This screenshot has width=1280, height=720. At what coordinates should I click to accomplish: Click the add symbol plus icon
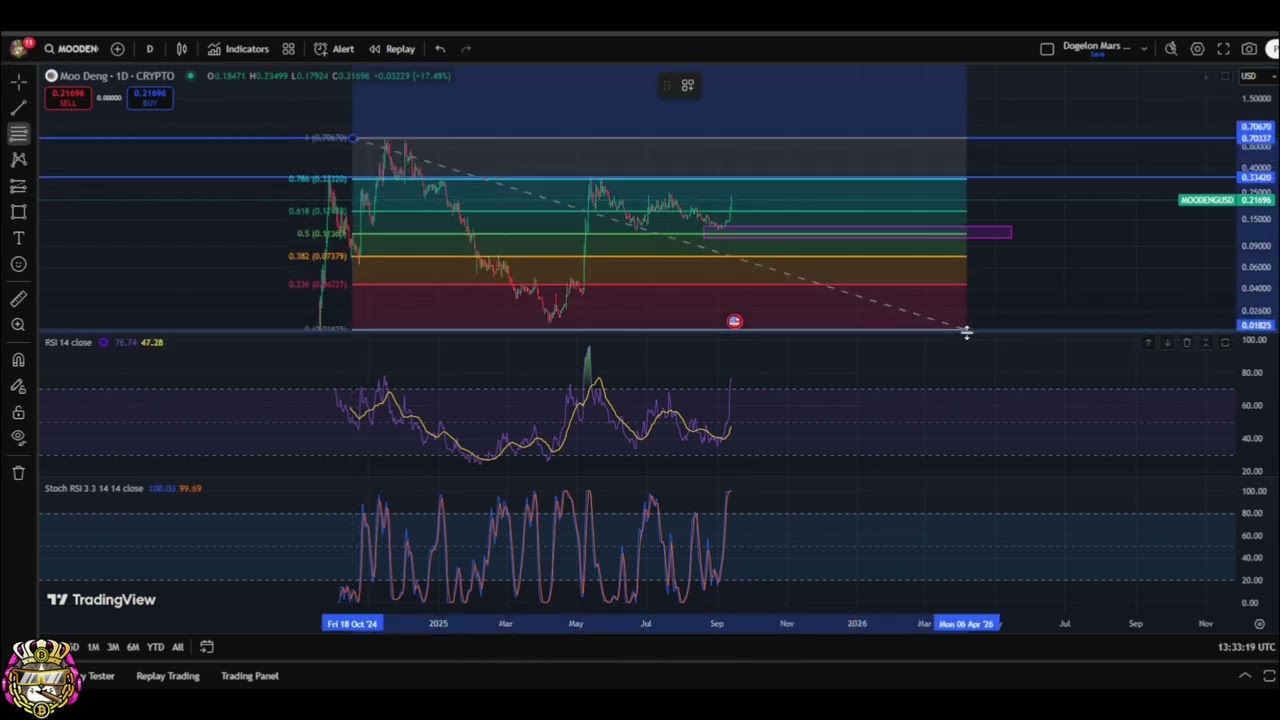[117, 48]
